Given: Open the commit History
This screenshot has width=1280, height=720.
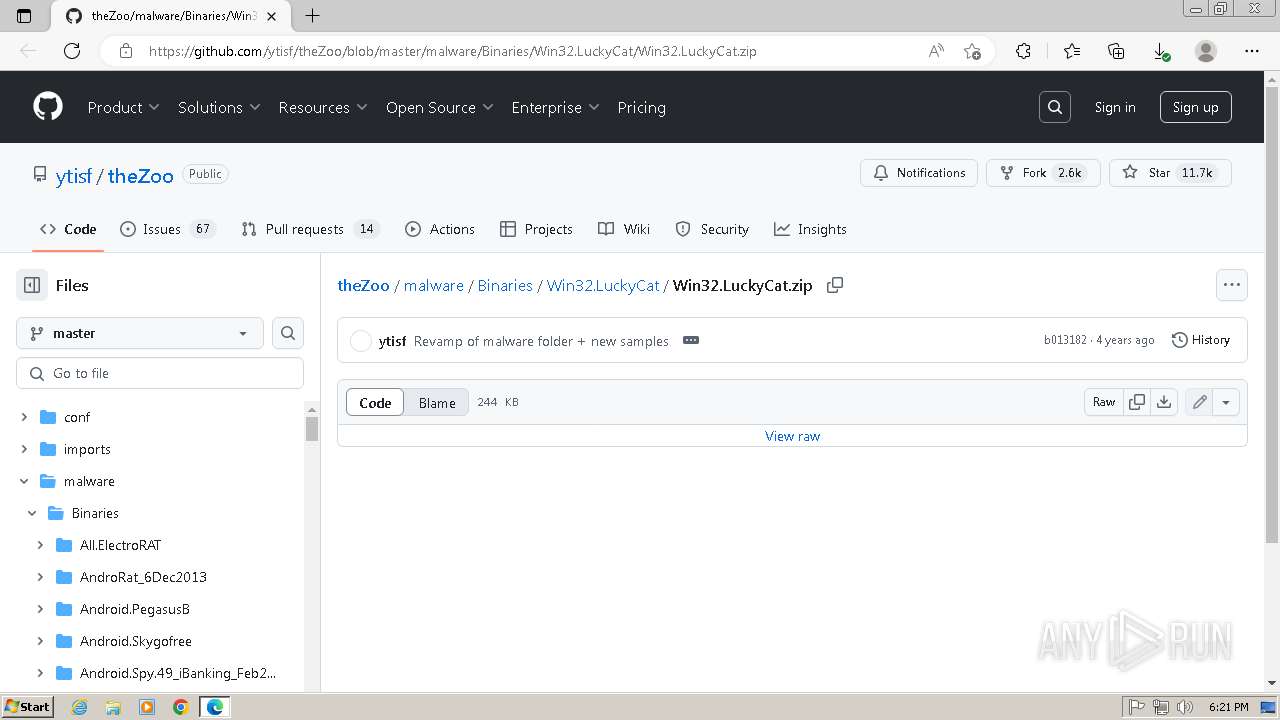Looking at the screenshot, I should coord(1200,340).
